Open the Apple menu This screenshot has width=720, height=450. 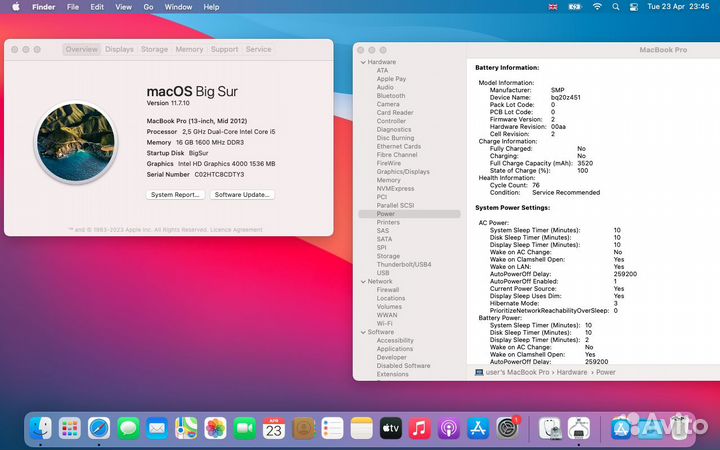16,7
